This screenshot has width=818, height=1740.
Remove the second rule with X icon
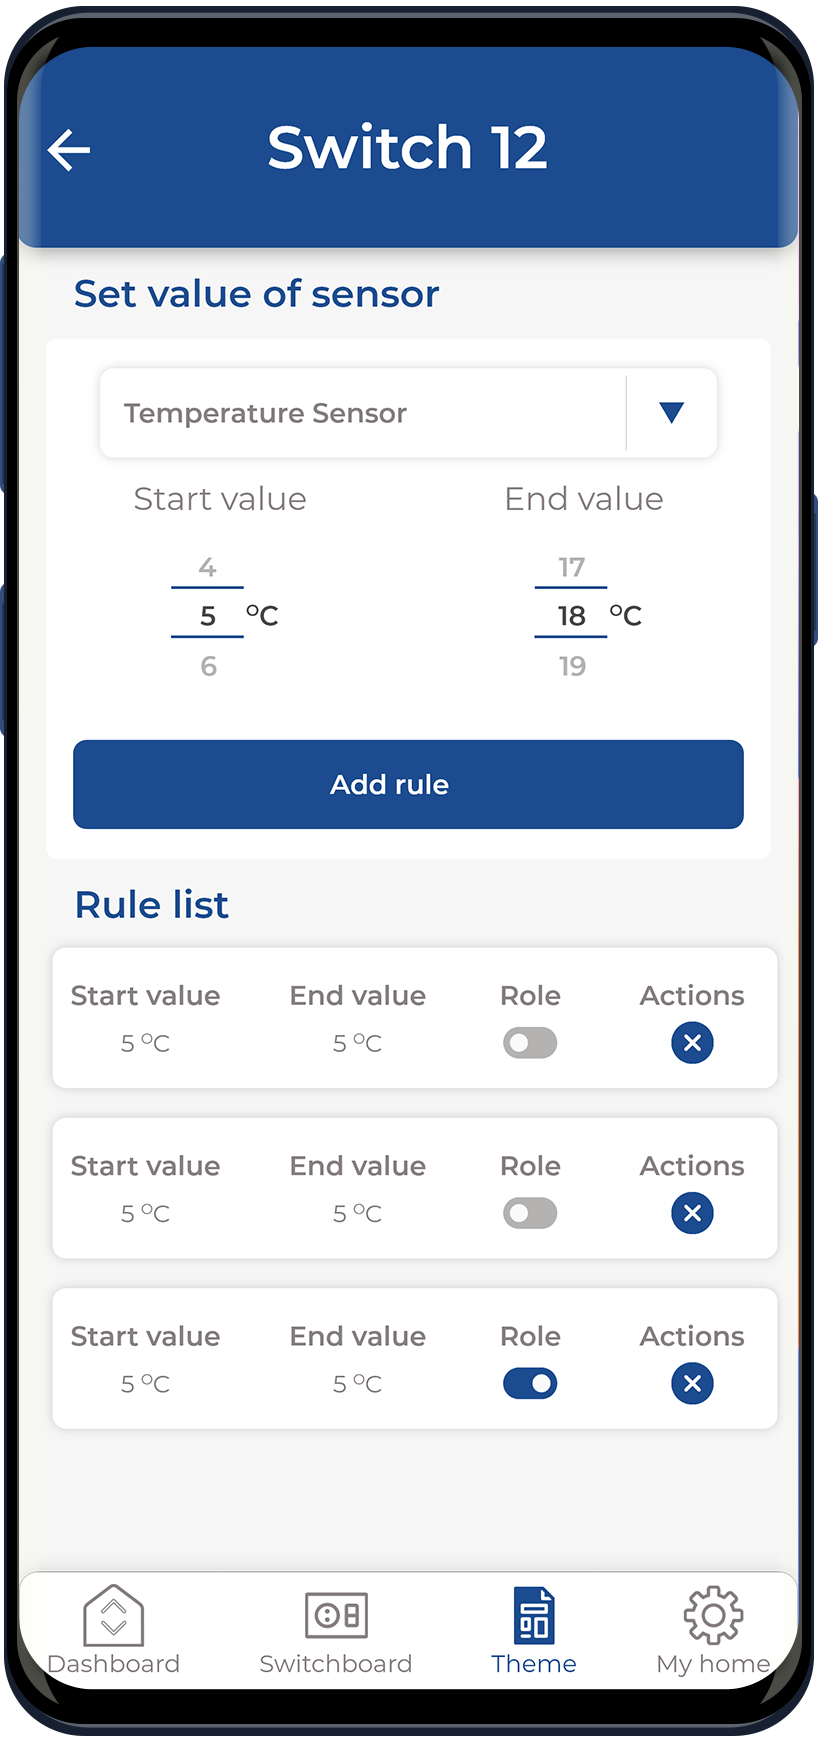pyautogui.click(x=692, y=1213)
